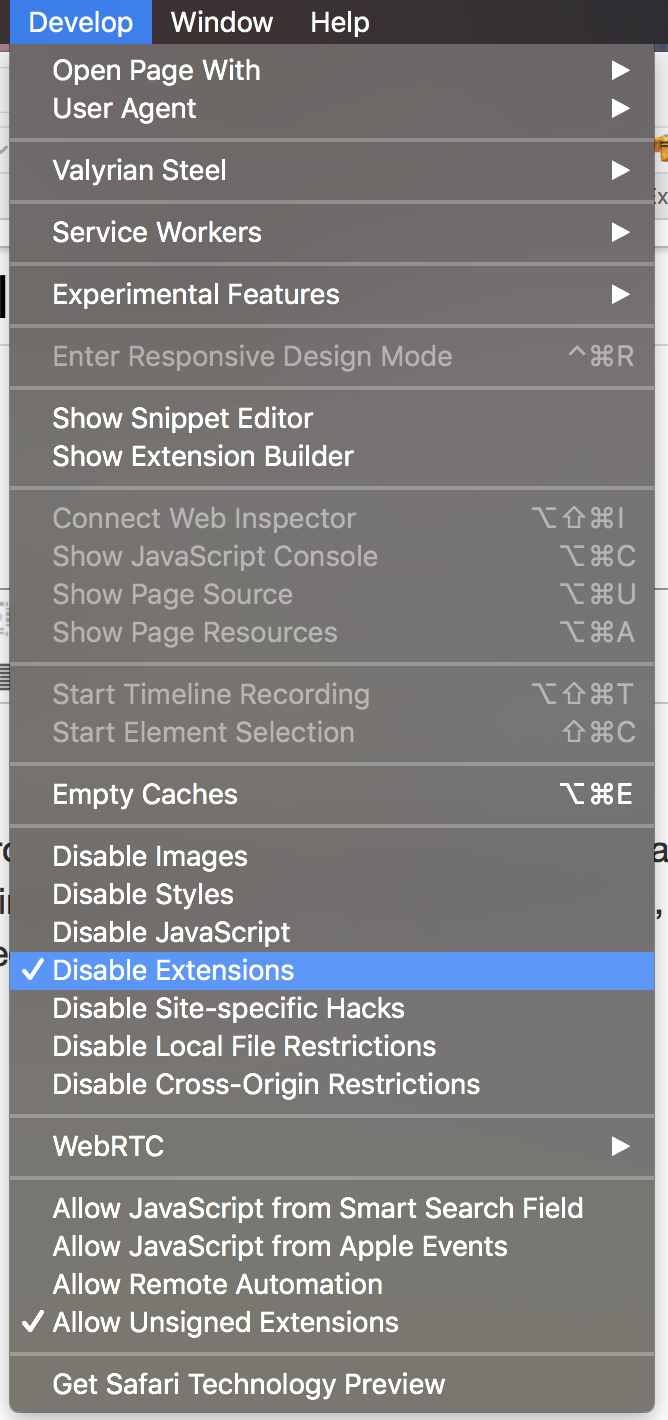Expand the Service Workers submenu
668x1420 pixels.
(x=157, y=232)
